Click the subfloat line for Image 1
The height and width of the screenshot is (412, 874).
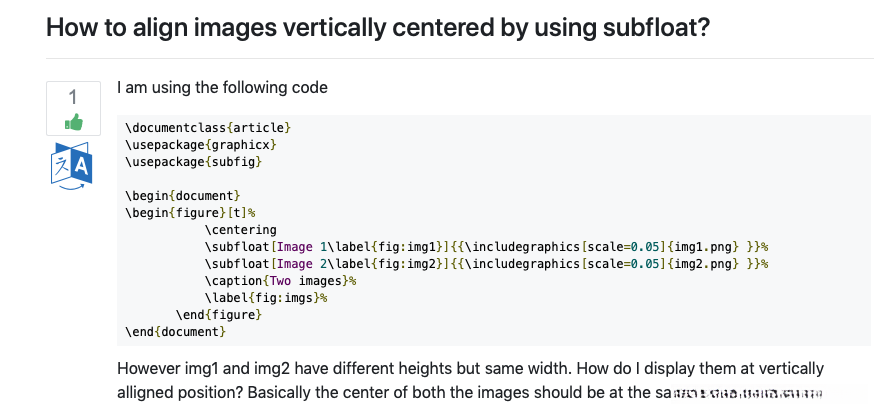485,246
